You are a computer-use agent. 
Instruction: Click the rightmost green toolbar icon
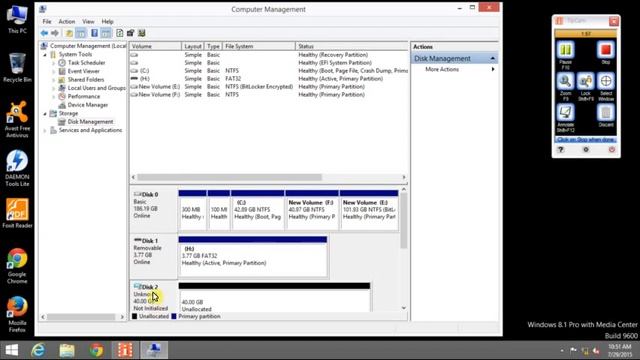[x=142, y=33]
